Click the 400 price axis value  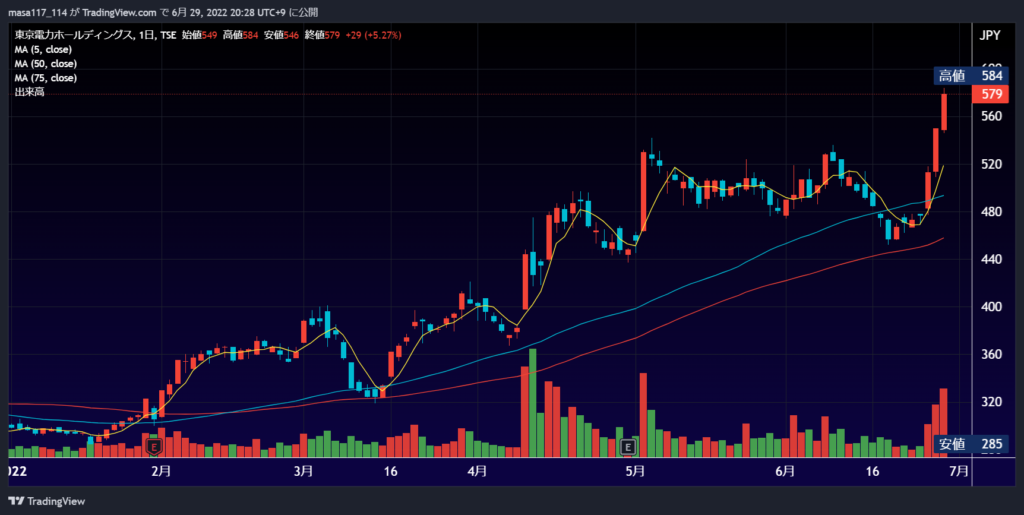991,307
